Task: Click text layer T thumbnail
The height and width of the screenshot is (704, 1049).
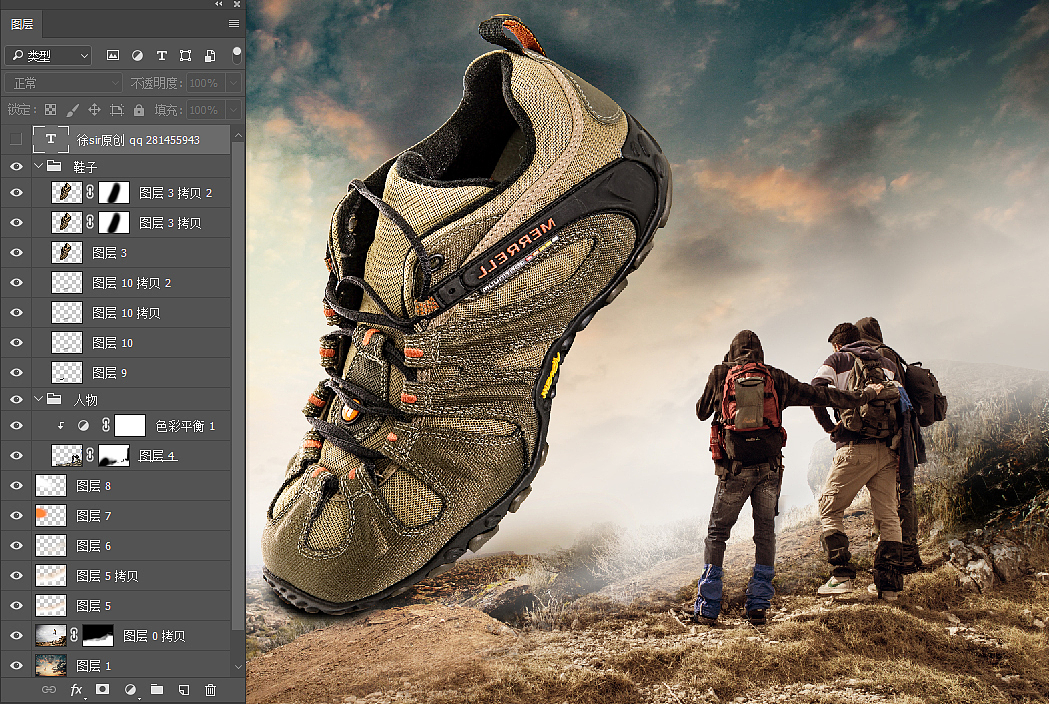Action: pyautogui.click(x=51, y=139)
